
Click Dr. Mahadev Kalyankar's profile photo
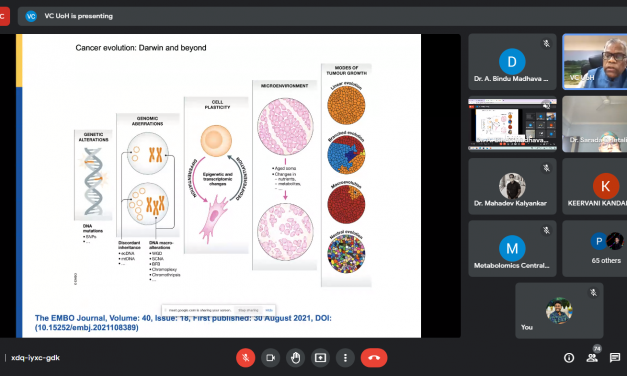tap(512, 186)
